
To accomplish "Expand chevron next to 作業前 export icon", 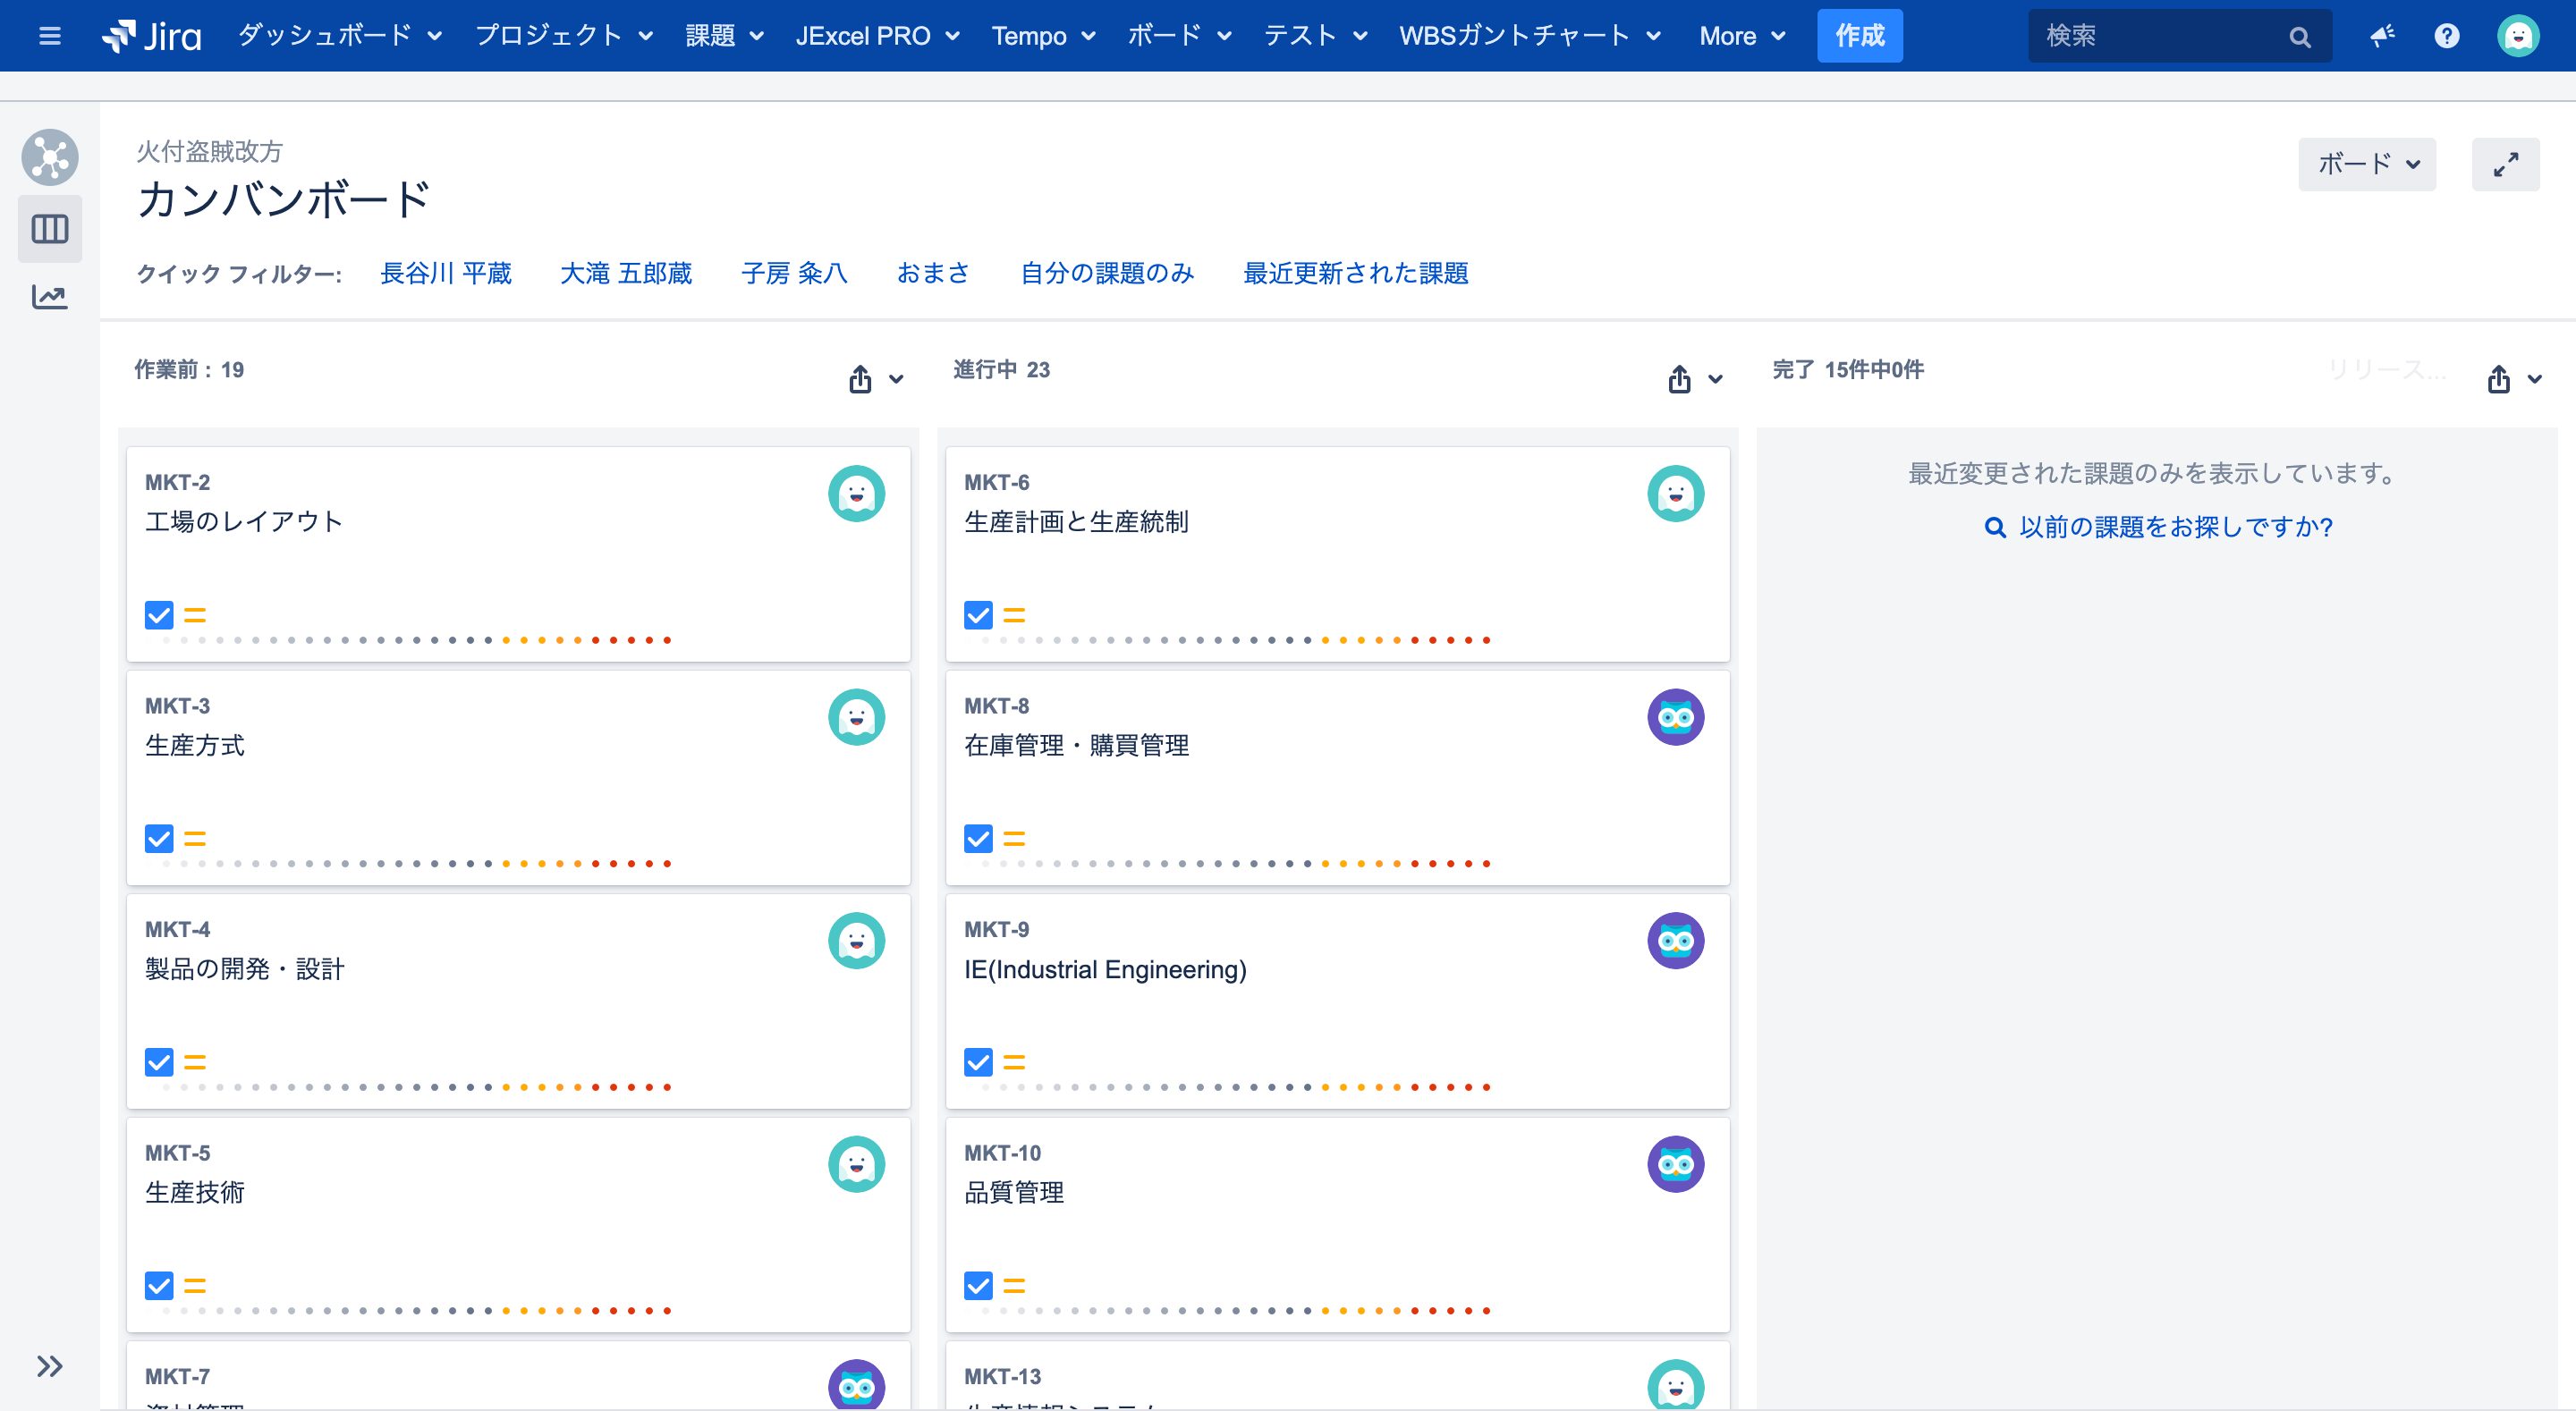I will [896, 380].
